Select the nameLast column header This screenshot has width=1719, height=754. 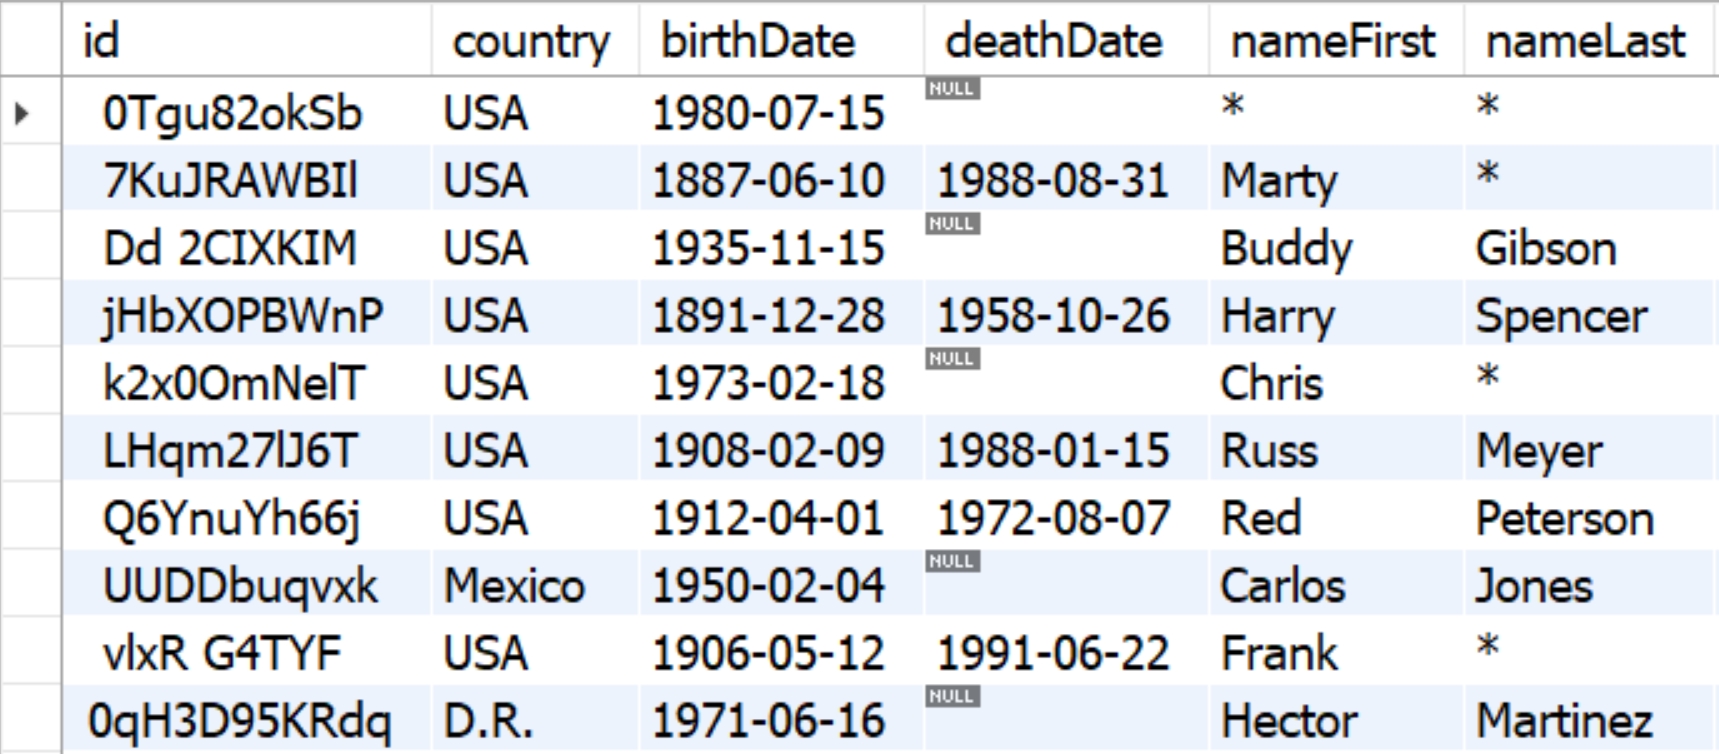coord(1585,41)
